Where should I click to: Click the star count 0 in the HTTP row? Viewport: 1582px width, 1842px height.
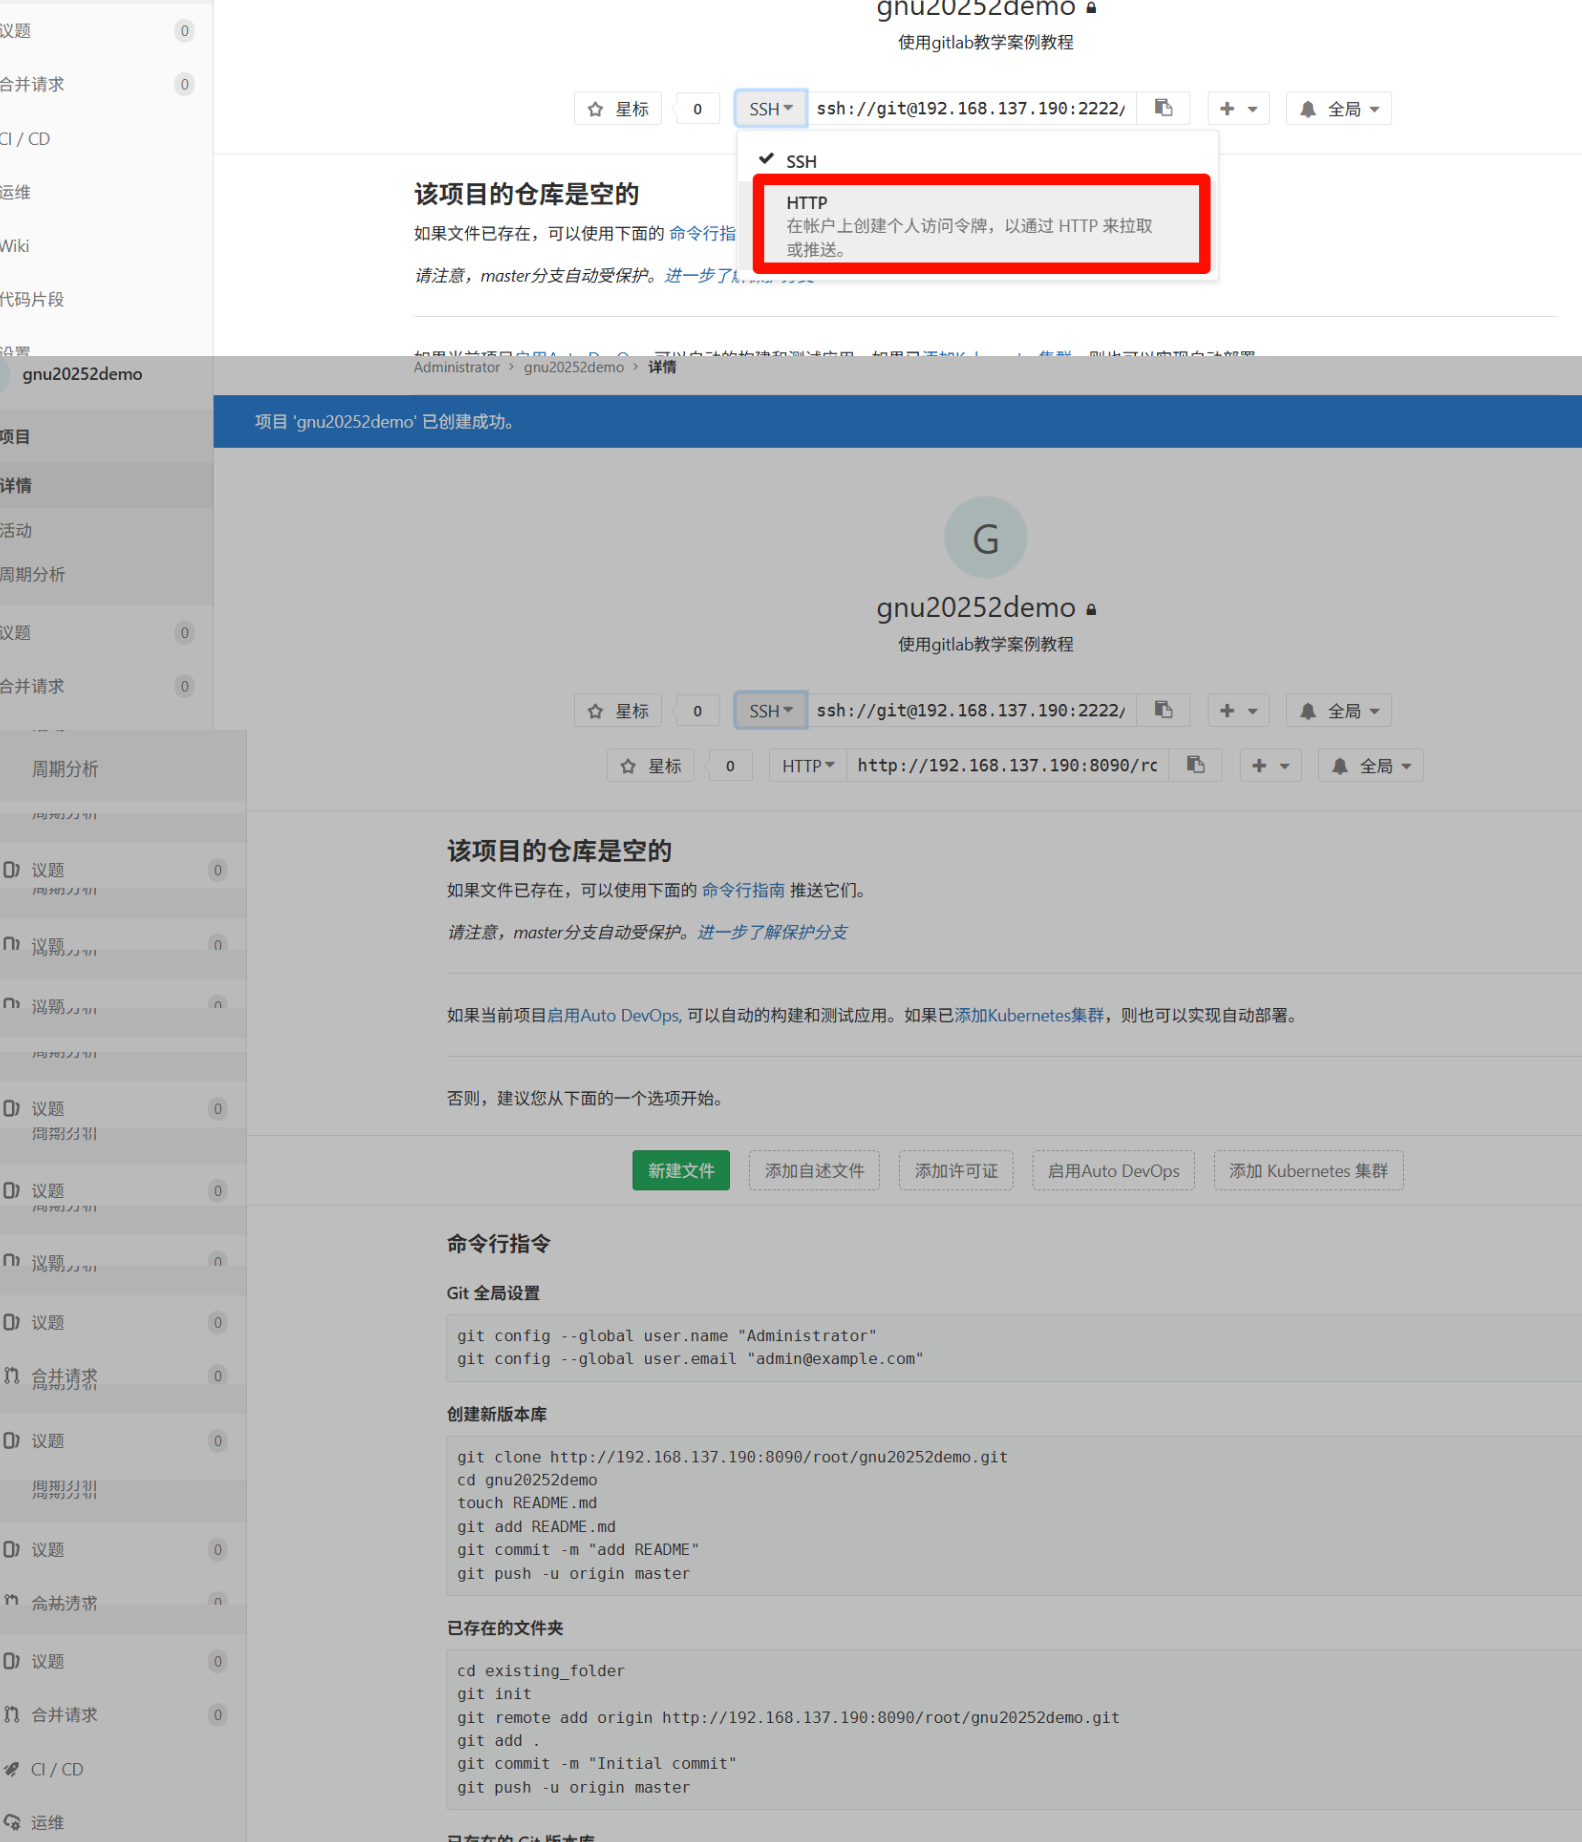730,765
